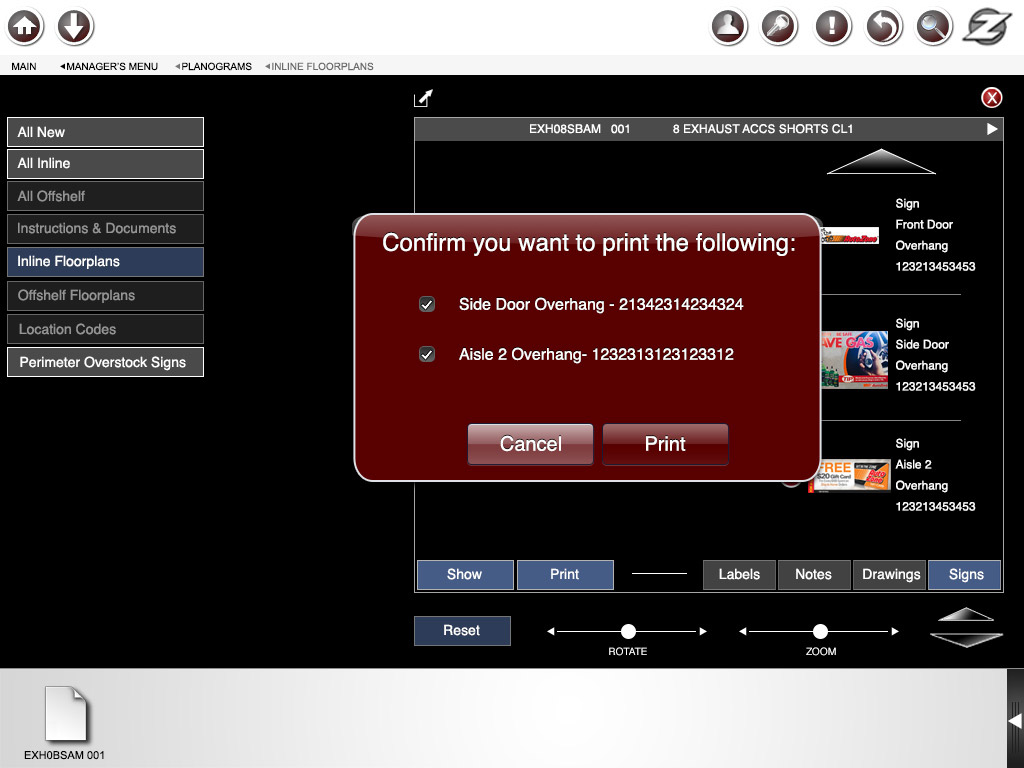
Task: Uncheck Aisle 2 Overhang checkbox
Action: (427, 354)
